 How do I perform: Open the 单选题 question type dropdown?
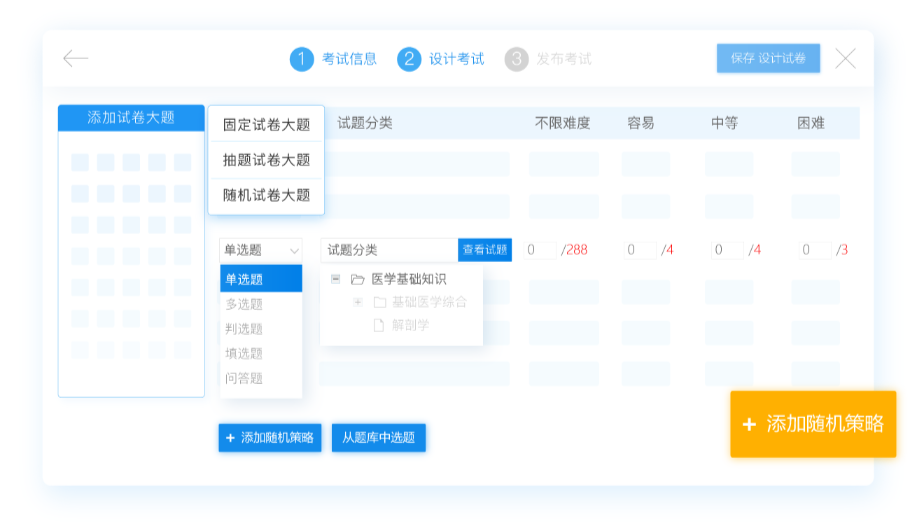(260, 250)
